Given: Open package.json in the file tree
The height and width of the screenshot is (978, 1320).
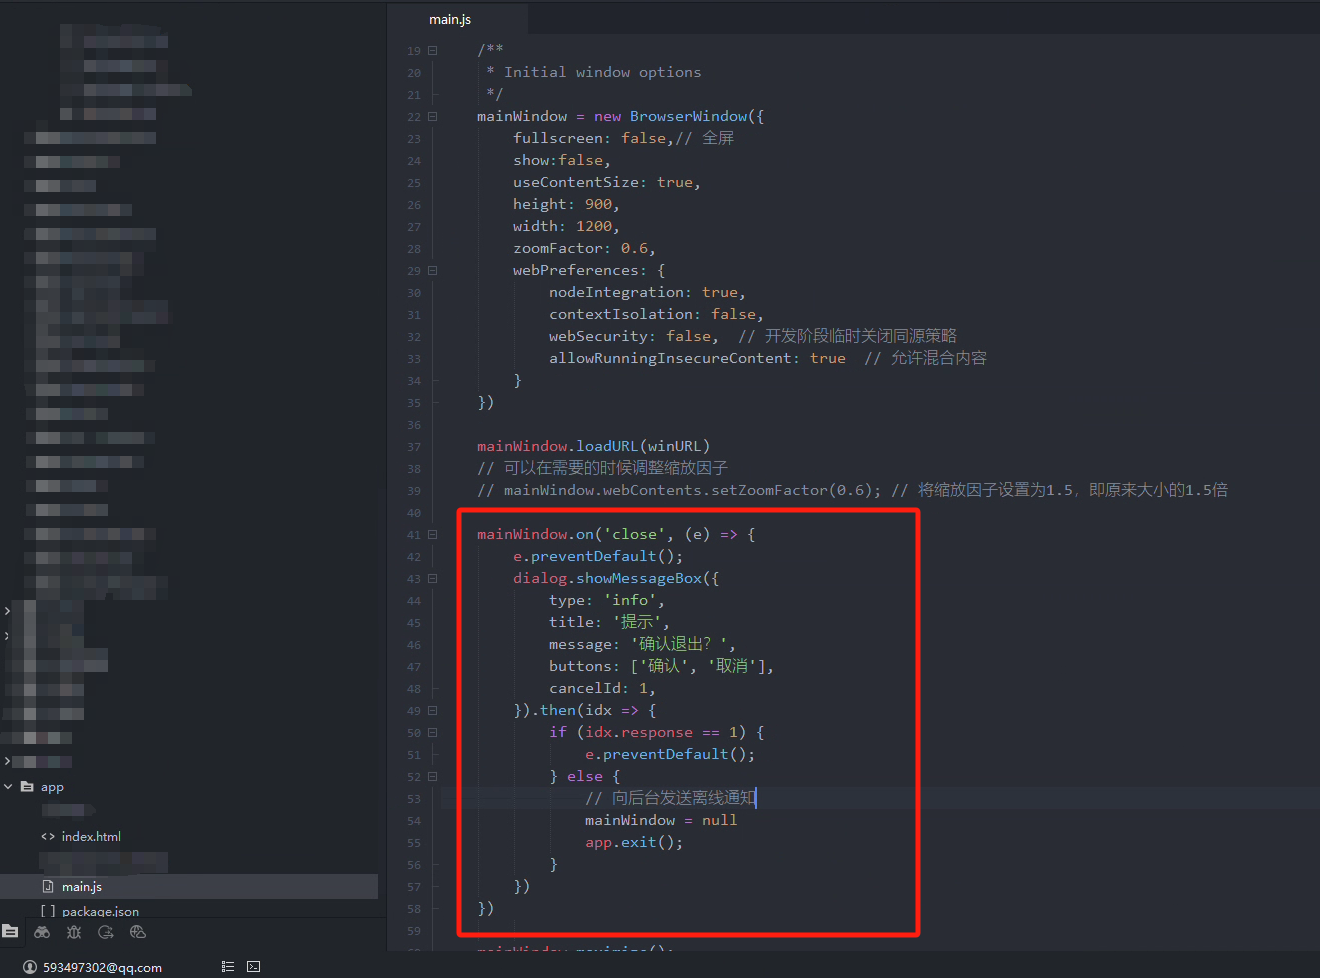Looking at the screenshot, I should [100, 911].
